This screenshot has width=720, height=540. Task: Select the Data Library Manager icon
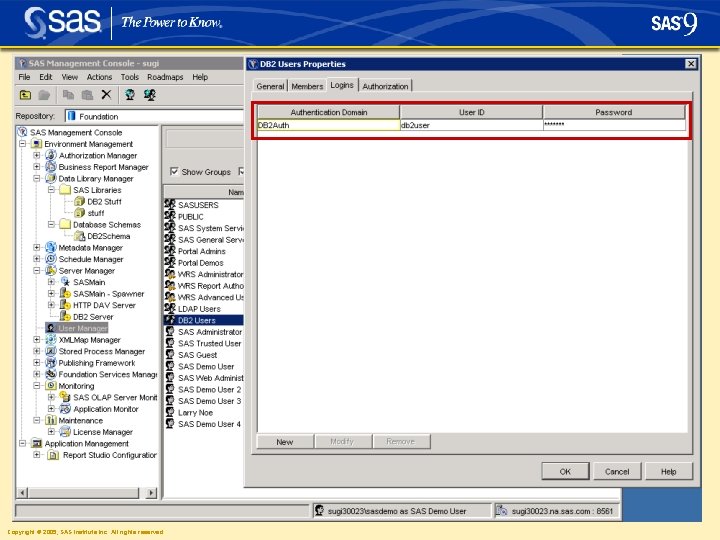[51, 178]
